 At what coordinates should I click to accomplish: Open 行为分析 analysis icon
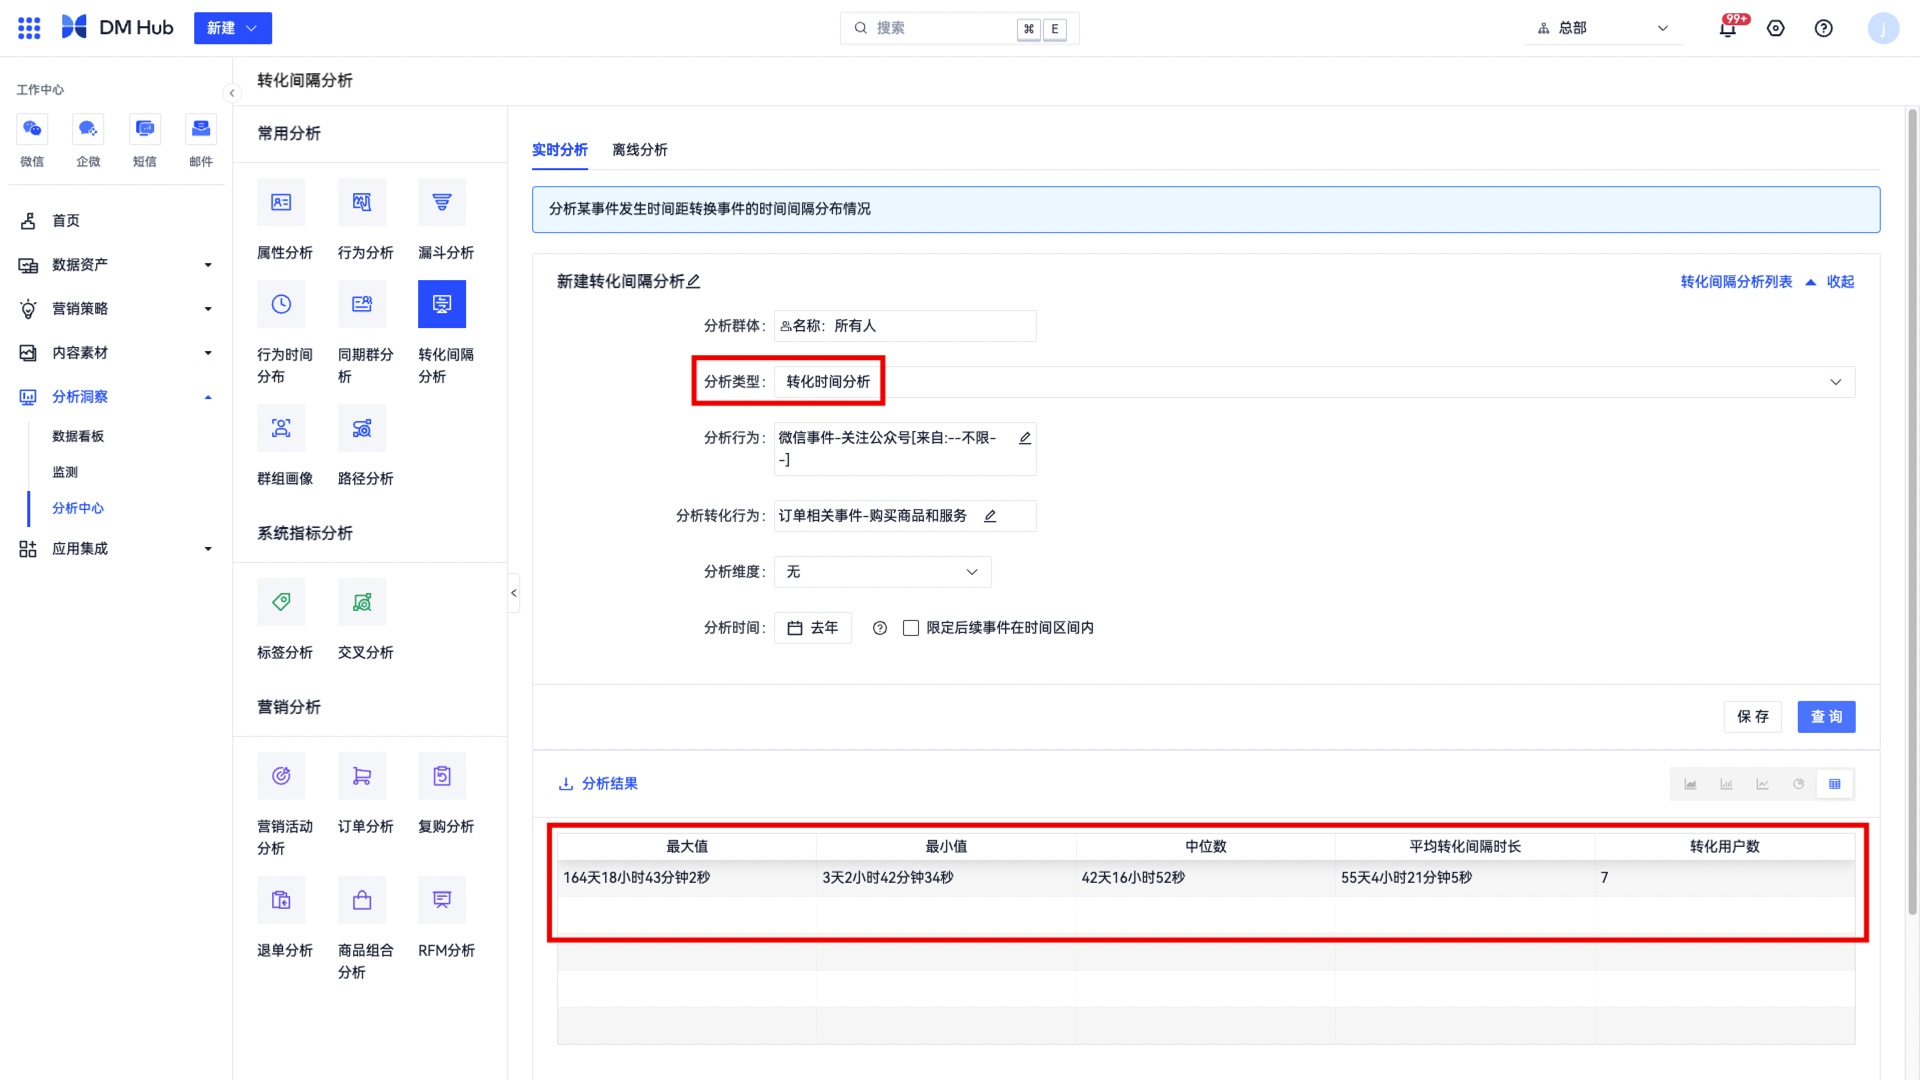click(362, 202)
